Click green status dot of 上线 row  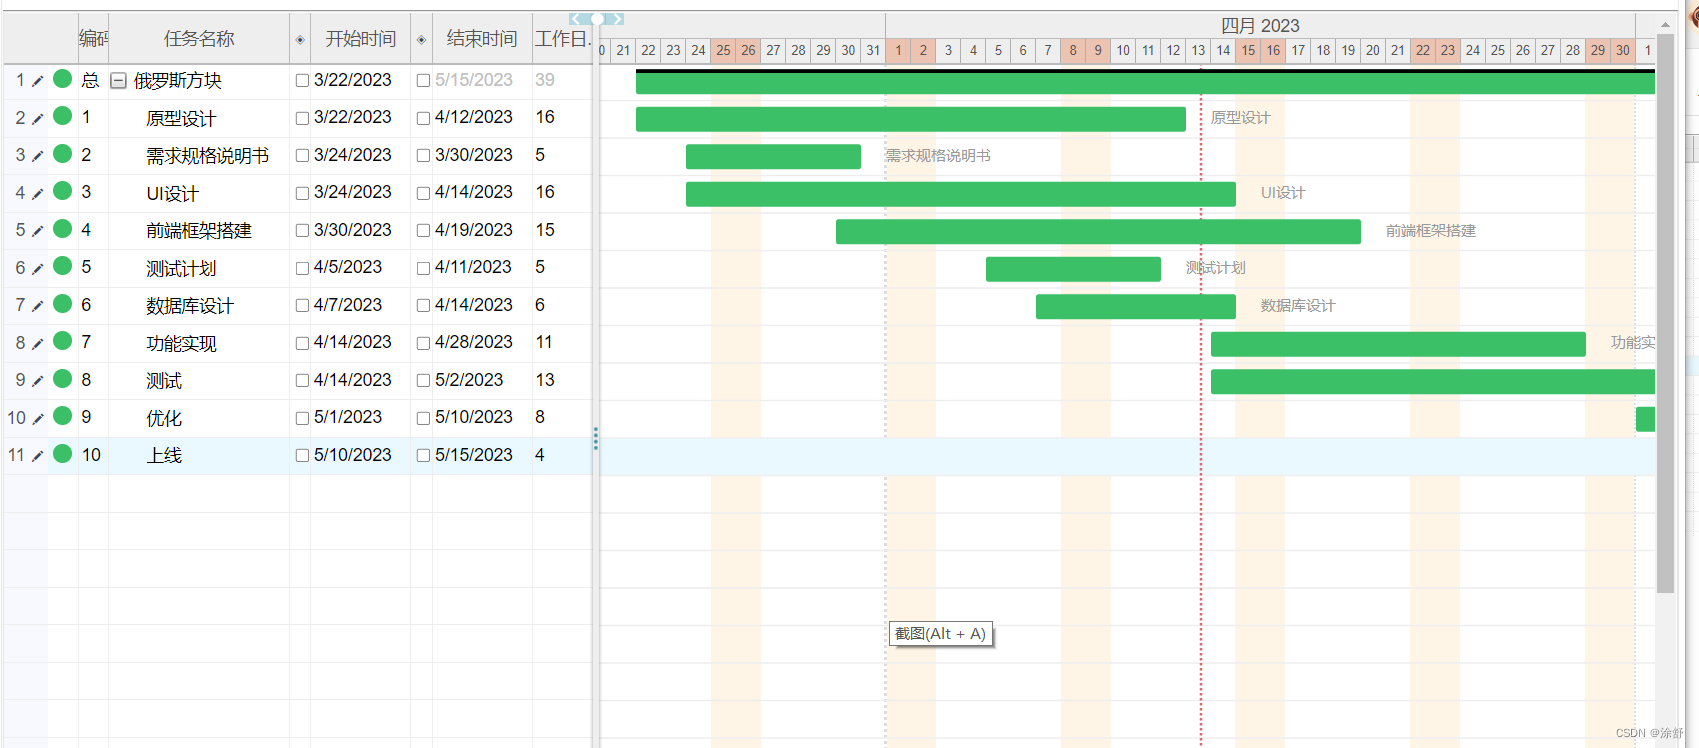coord(62,454)
